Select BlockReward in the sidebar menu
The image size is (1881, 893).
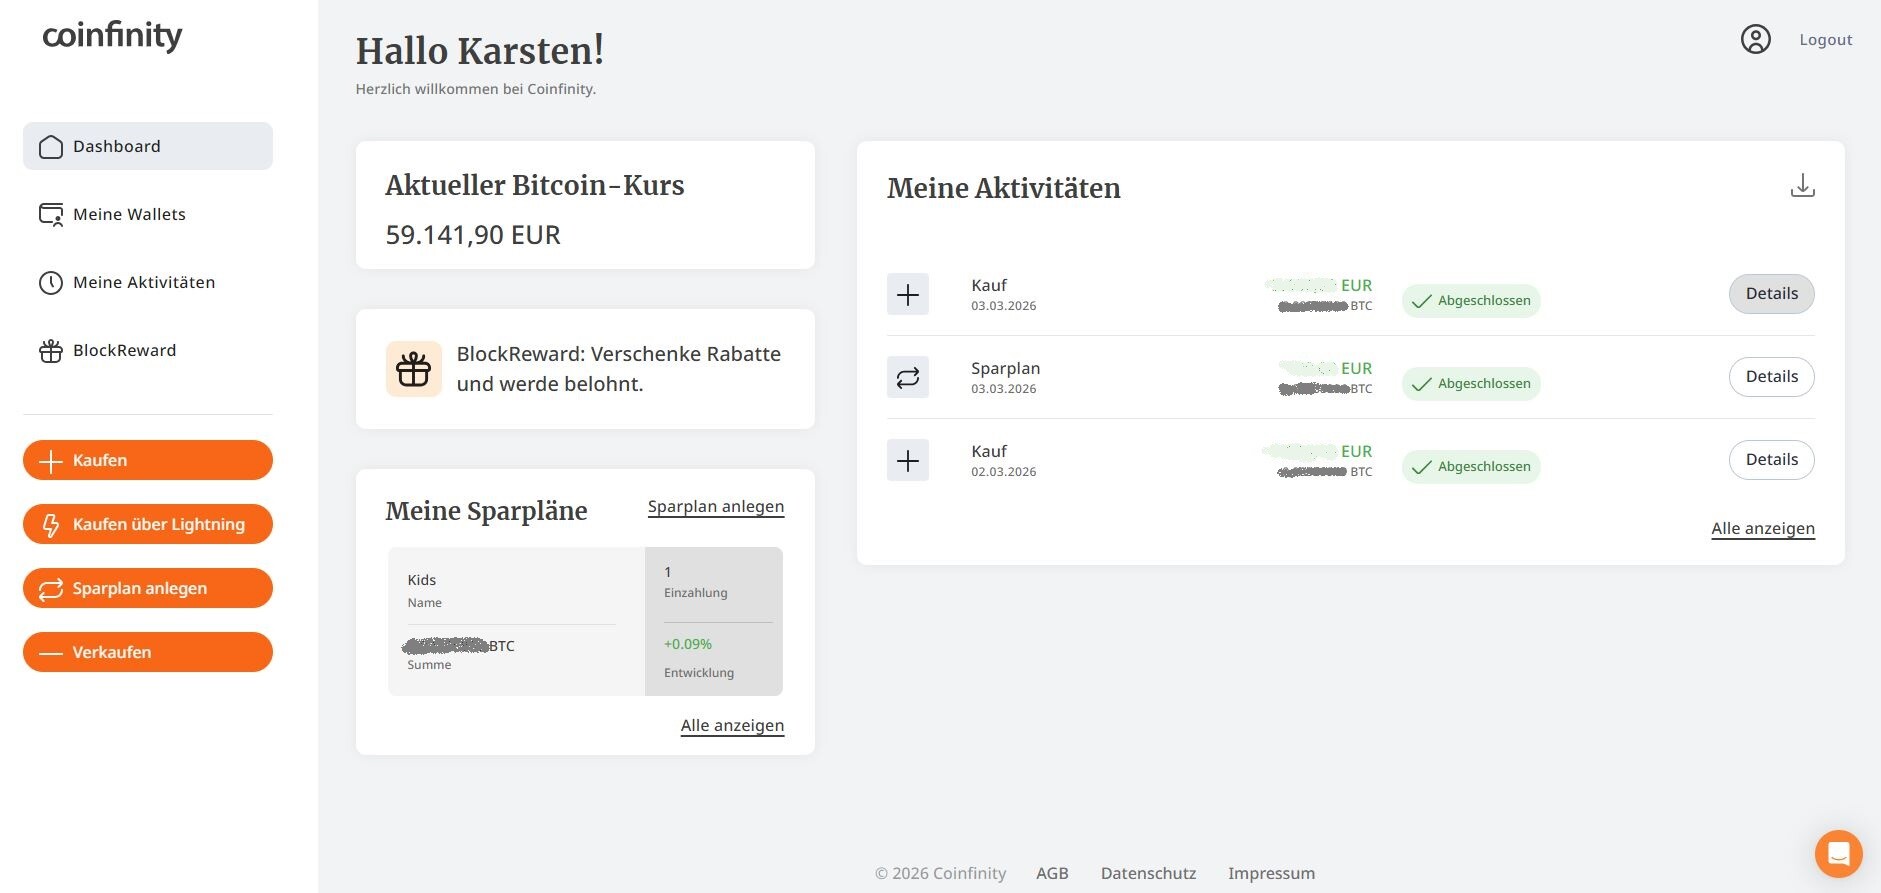coord(124,350)
